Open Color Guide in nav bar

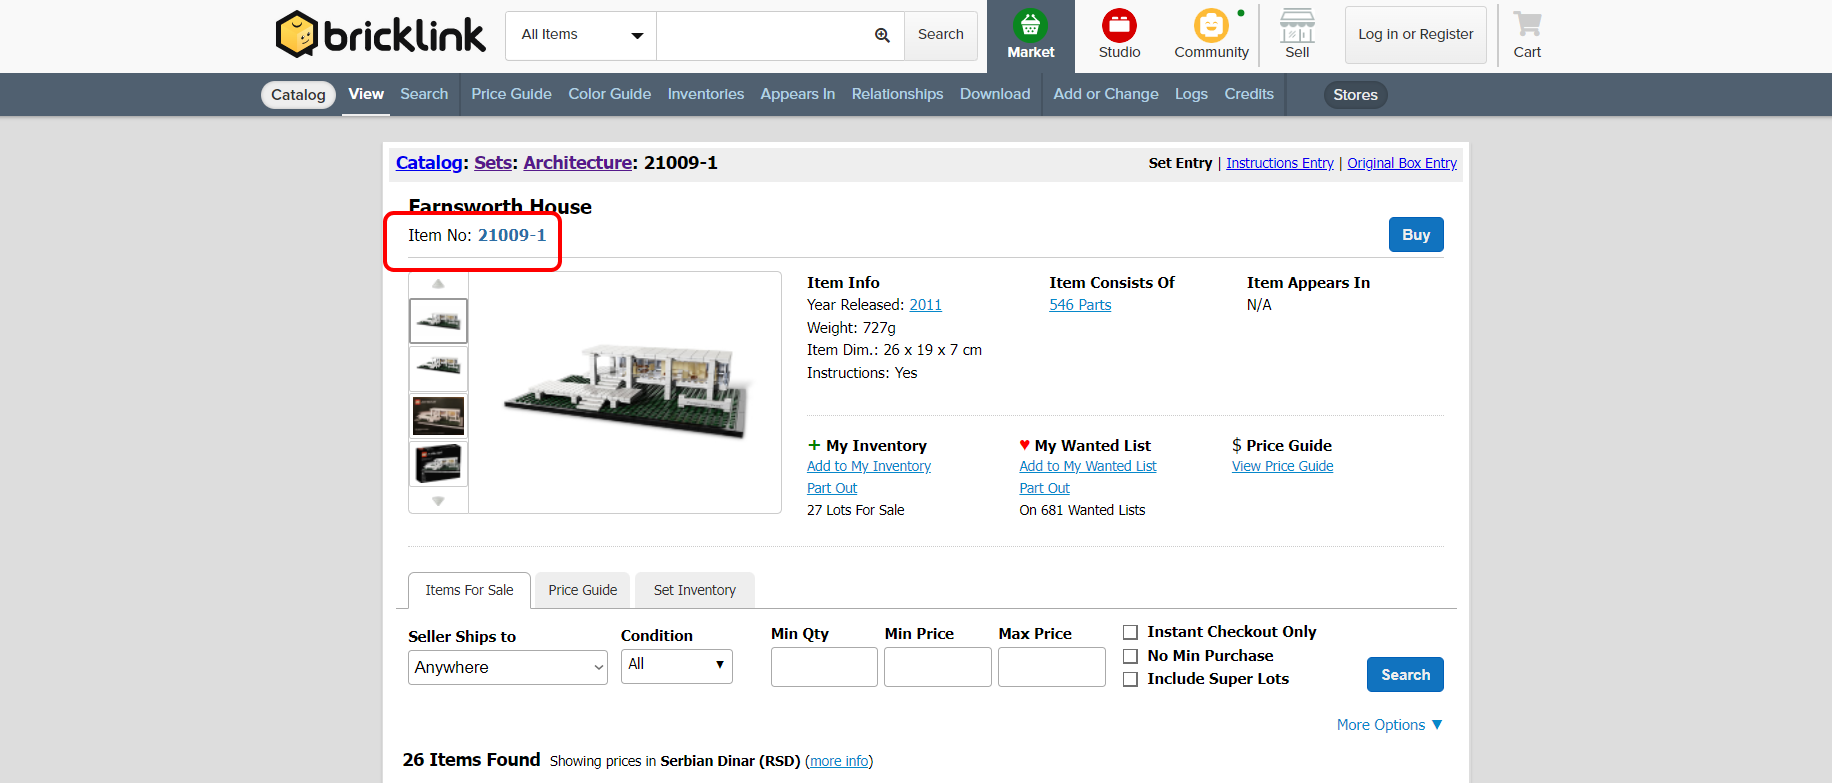[x=610, y=94]
